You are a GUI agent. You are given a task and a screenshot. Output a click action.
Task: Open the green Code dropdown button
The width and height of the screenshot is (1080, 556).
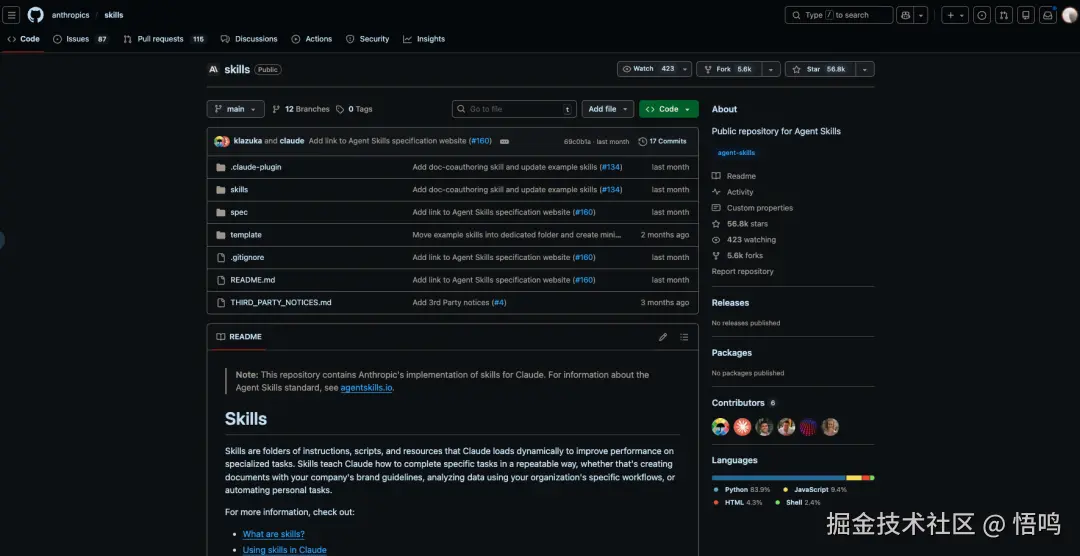click(x=669, y=109)
